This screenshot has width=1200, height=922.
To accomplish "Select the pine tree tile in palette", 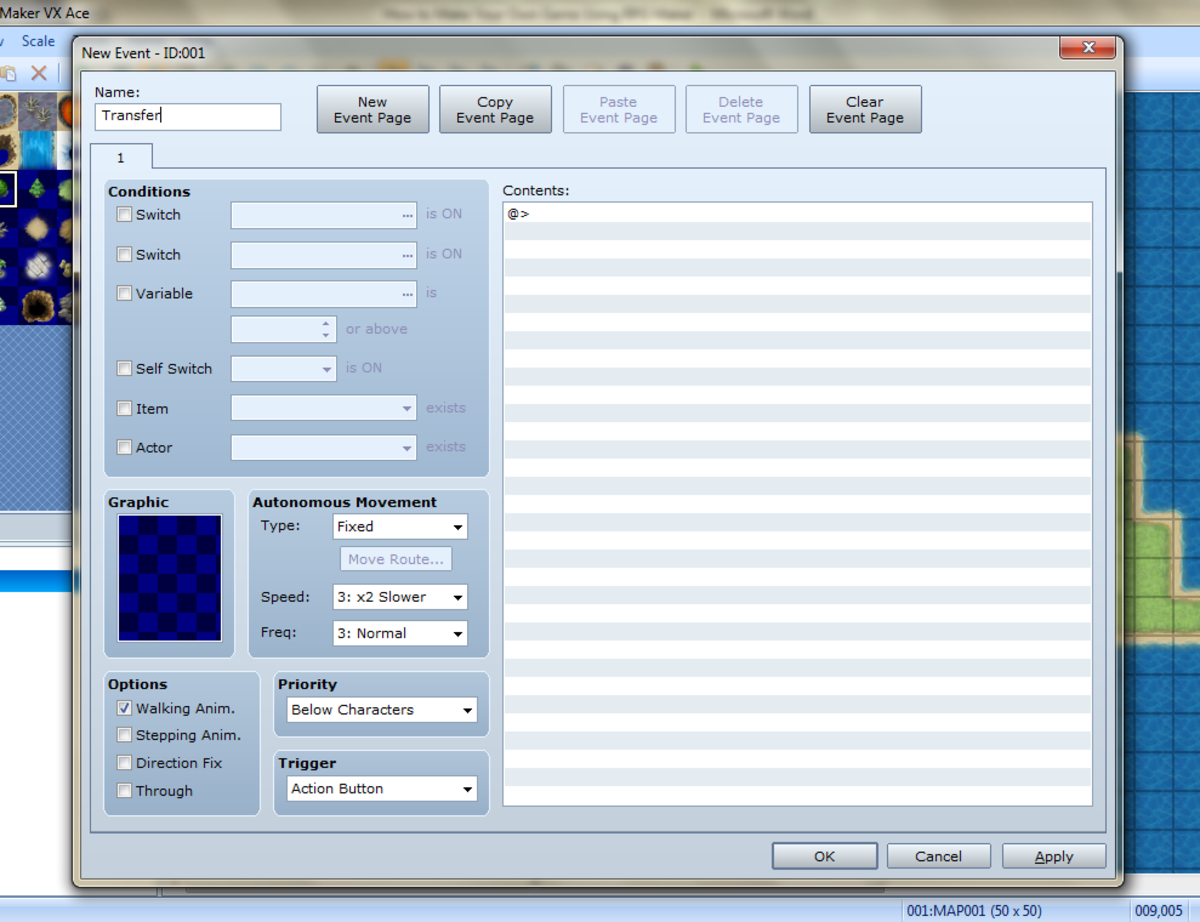I will pyautogui.click(x=38, y=188).
